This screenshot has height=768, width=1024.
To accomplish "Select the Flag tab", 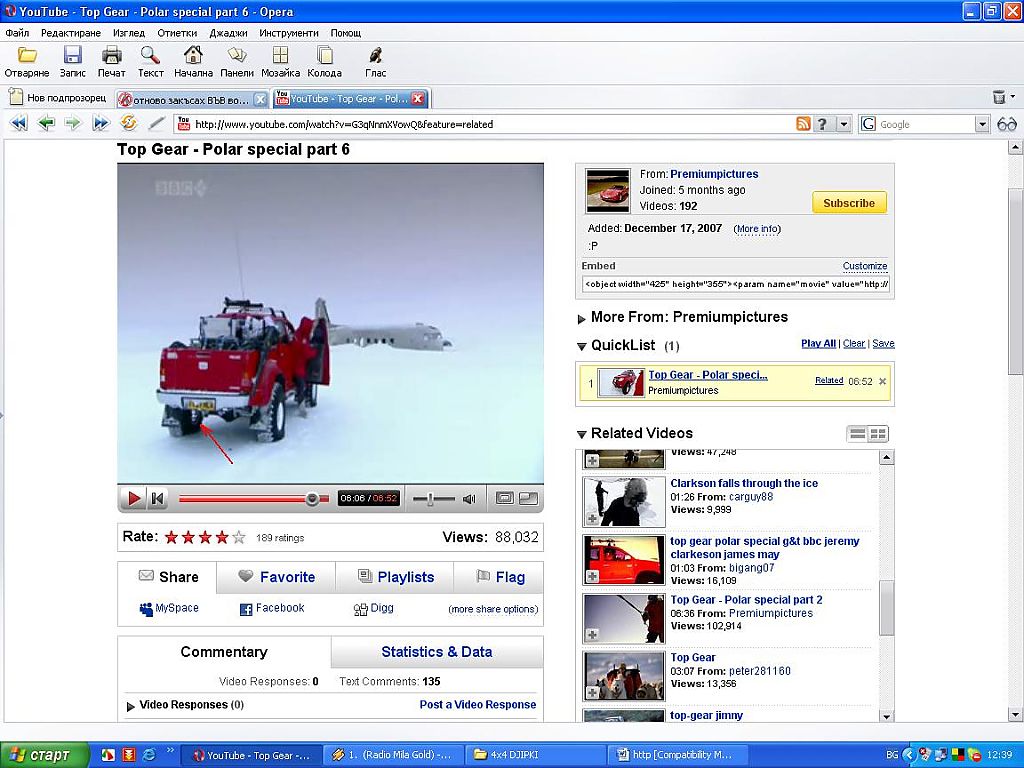I will 499,577.
